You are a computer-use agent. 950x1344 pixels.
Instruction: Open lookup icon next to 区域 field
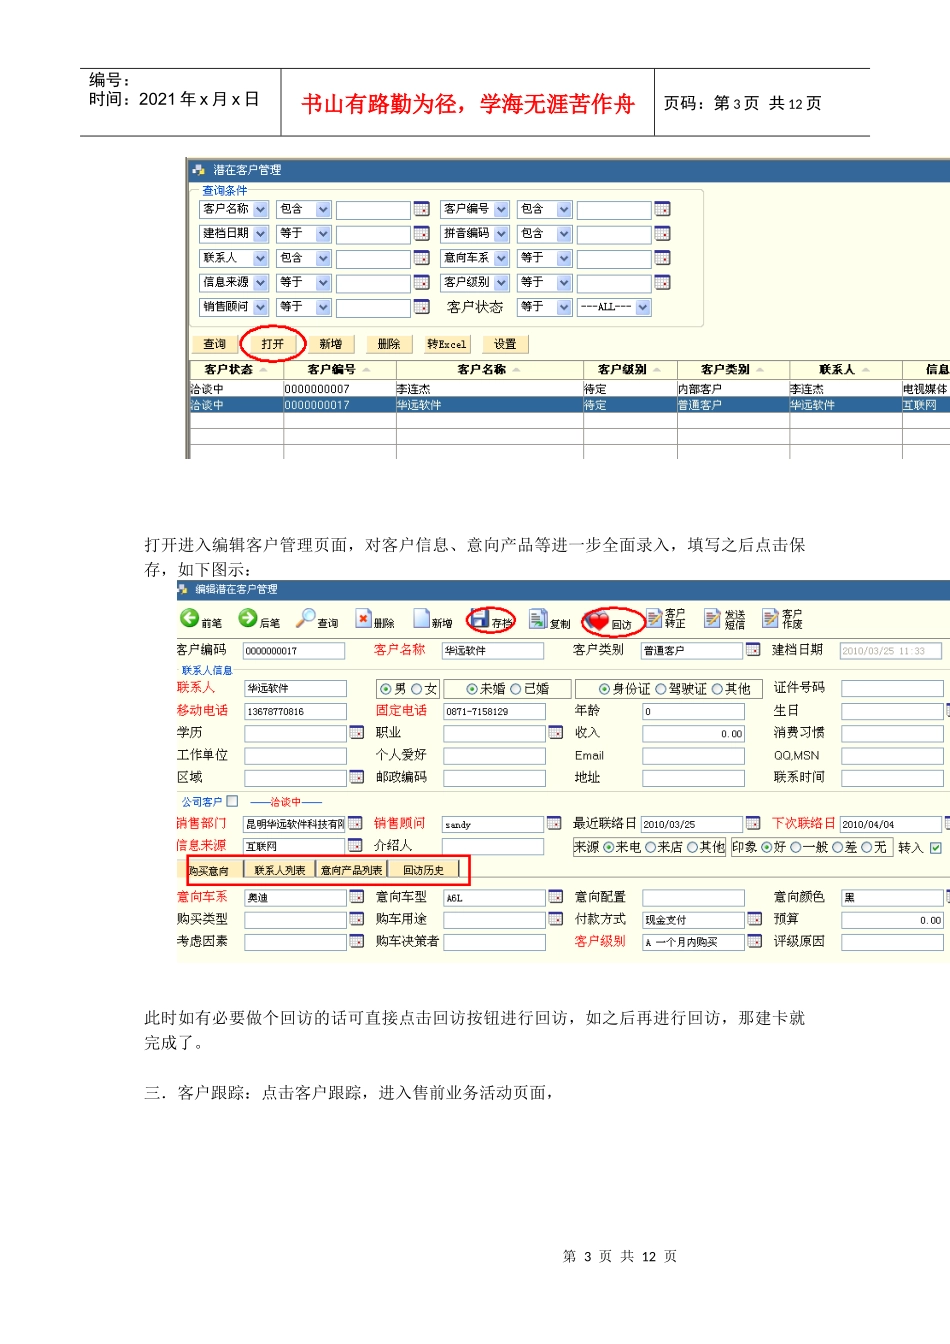point(356,777)
